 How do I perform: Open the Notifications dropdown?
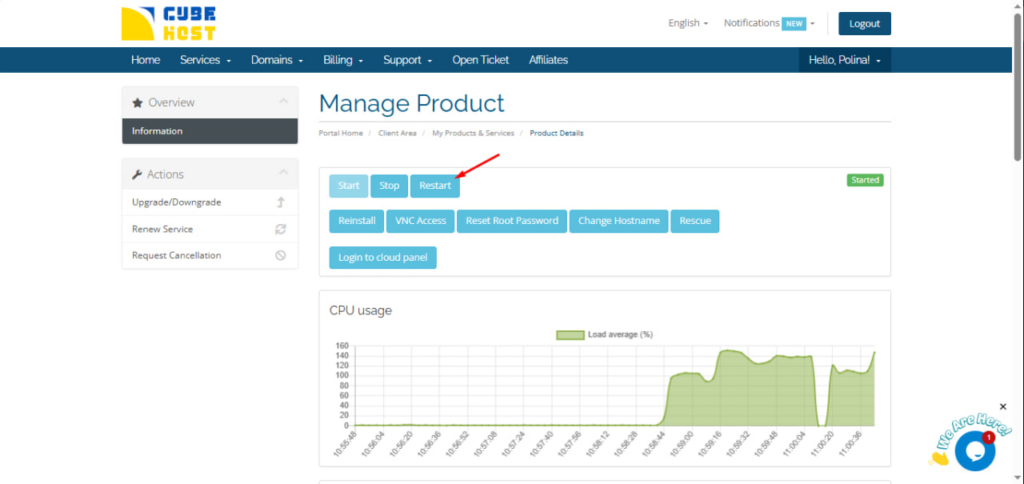[x=769, y=23]
